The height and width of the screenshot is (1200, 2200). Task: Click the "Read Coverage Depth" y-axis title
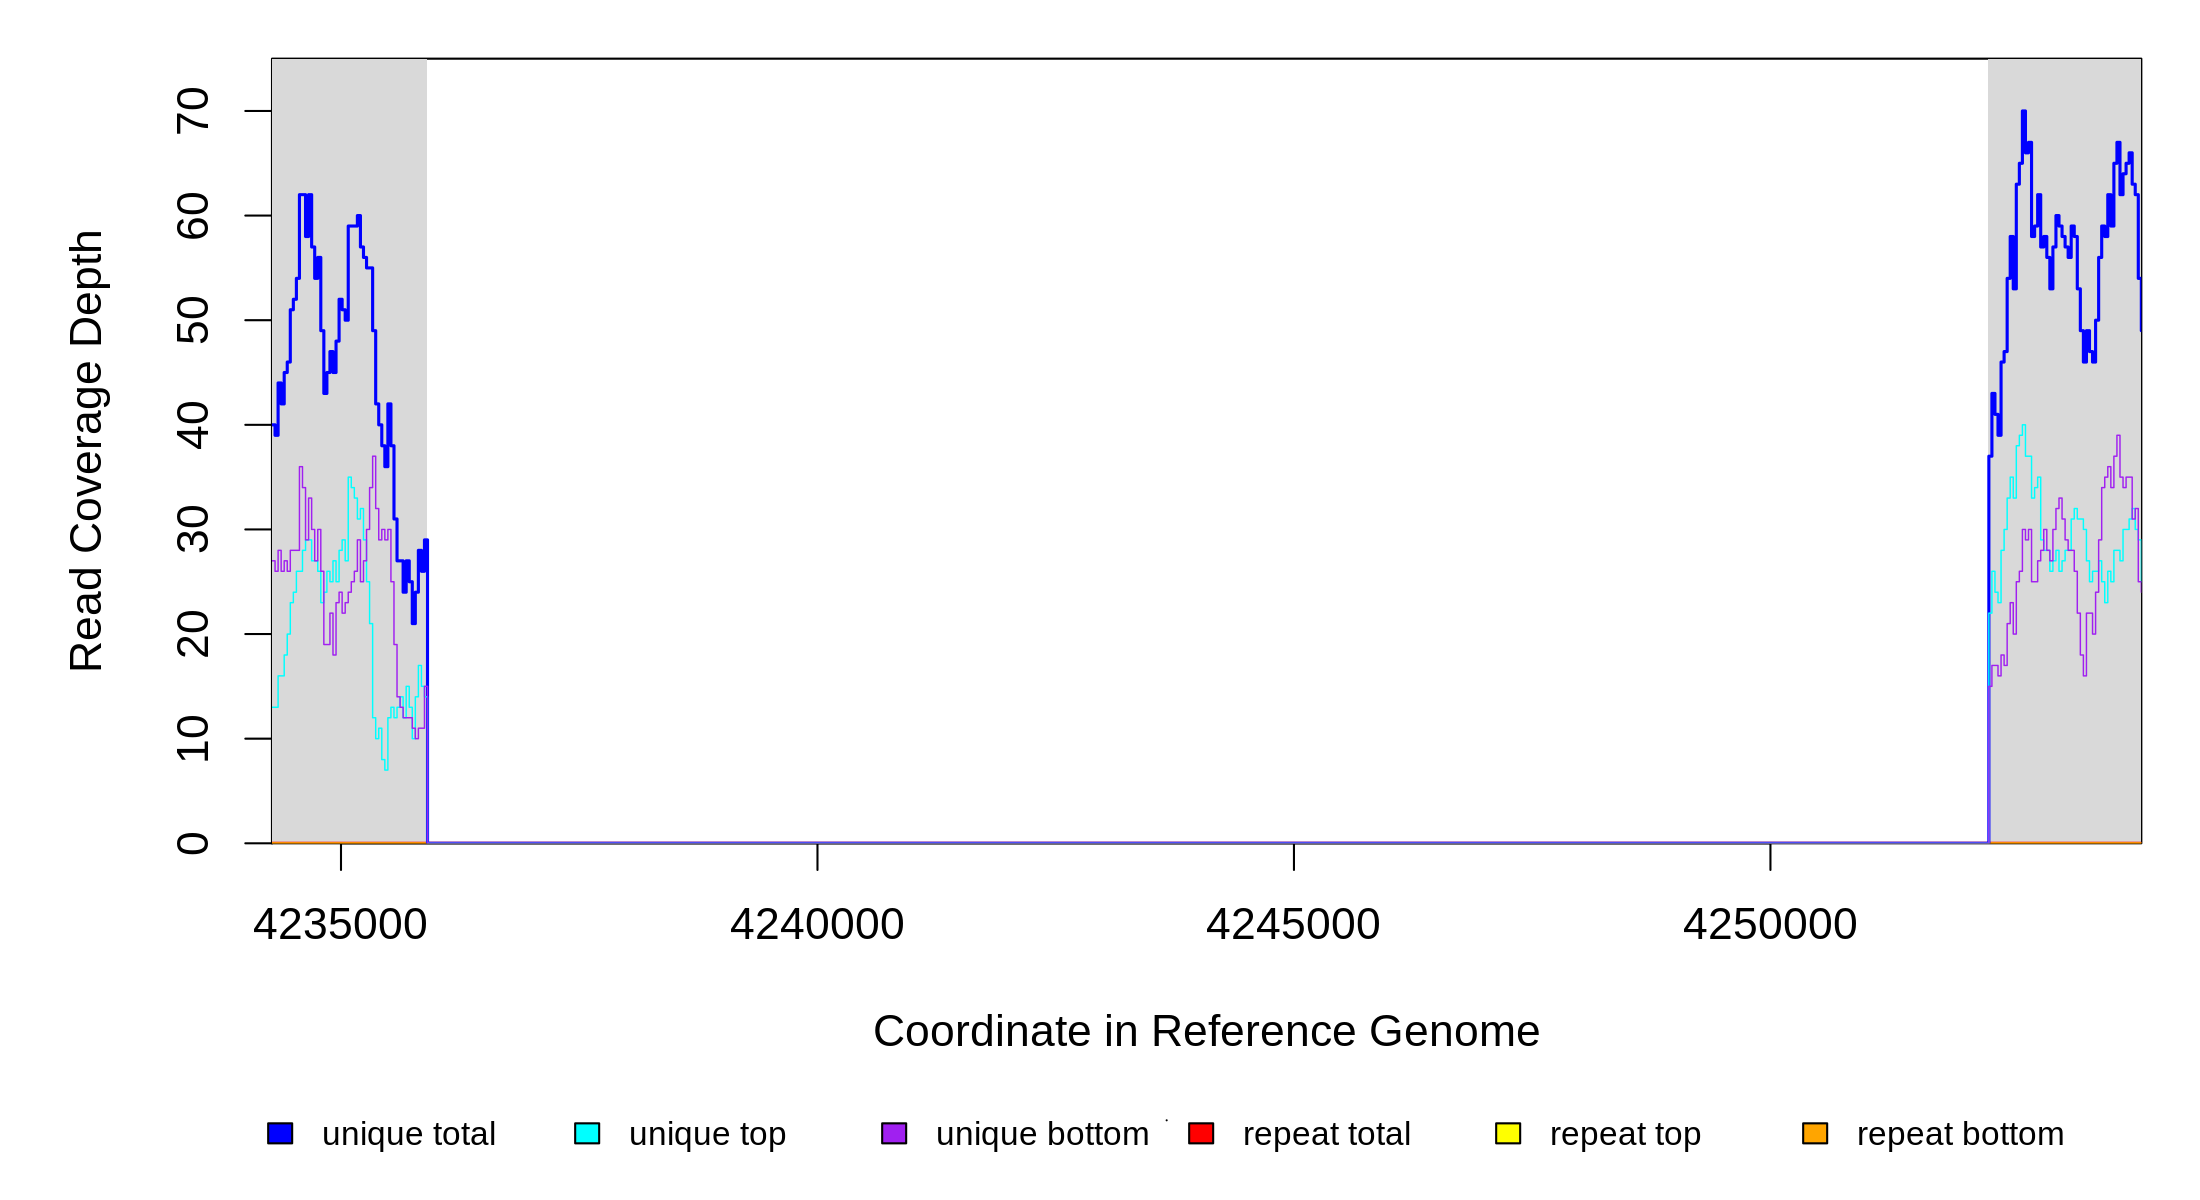(87, 450)
